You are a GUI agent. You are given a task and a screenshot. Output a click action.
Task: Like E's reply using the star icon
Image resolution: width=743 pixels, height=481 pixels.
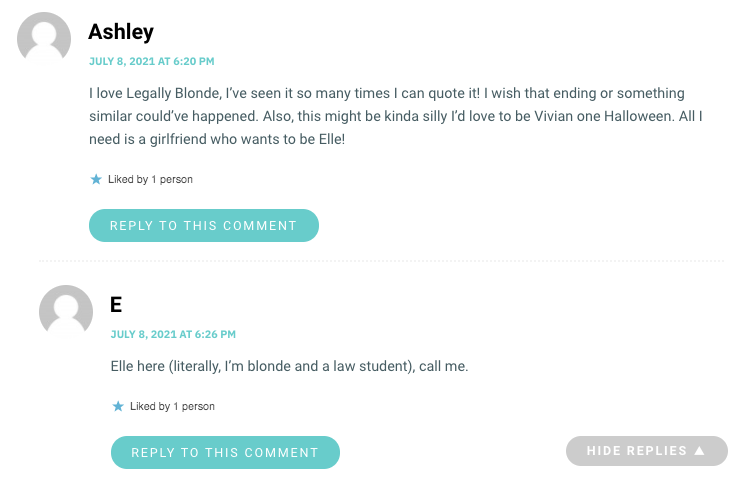[118, 406]
